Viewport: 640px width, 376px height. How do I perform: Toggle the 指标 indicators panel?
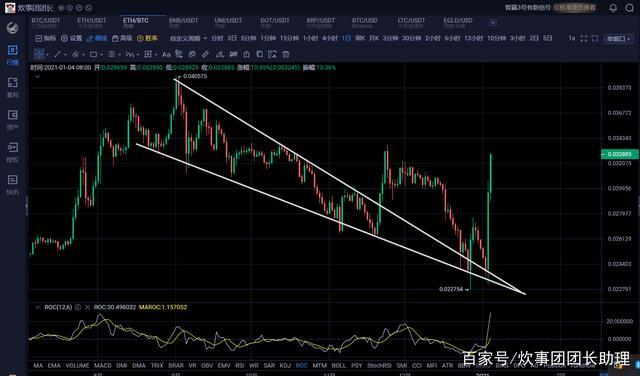click(46, 38)
